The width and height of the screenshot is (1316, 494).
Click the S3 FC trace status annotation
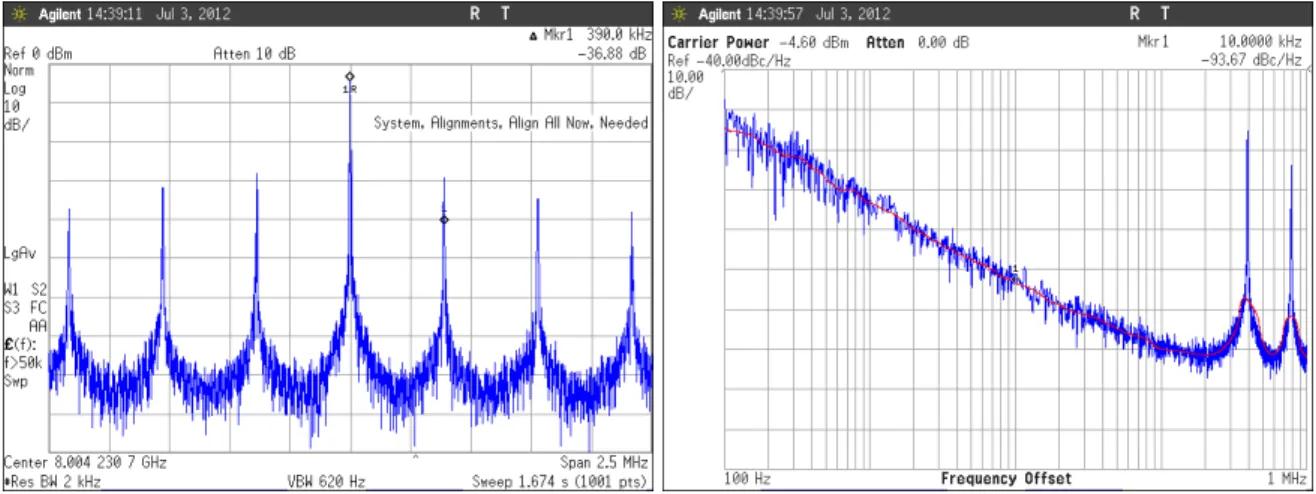[x=25, y=308]
